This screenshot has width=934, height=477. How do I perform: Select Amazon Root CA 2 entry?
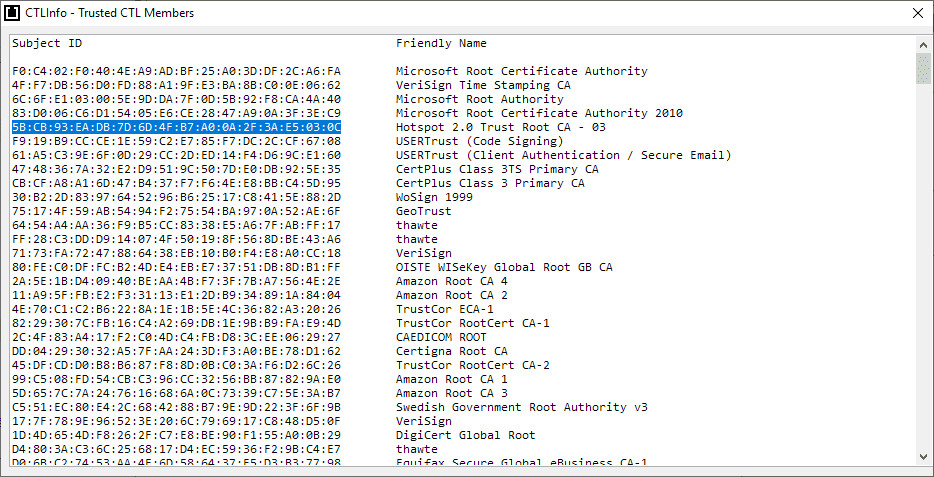tap(452, 295)
